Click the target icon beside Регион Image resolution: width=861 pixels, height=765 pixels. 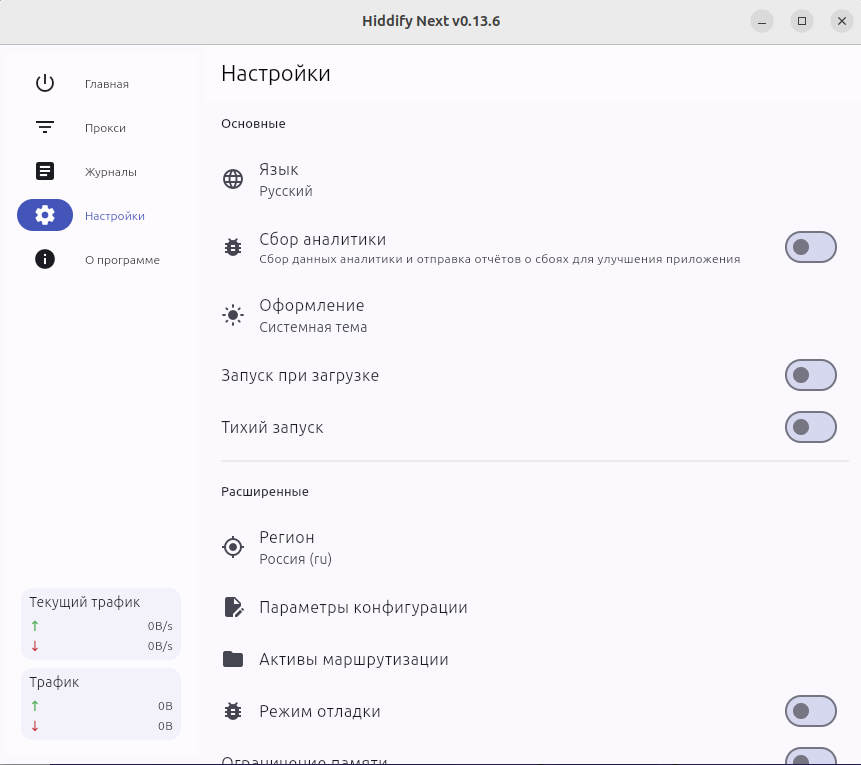tap(233, 547)
